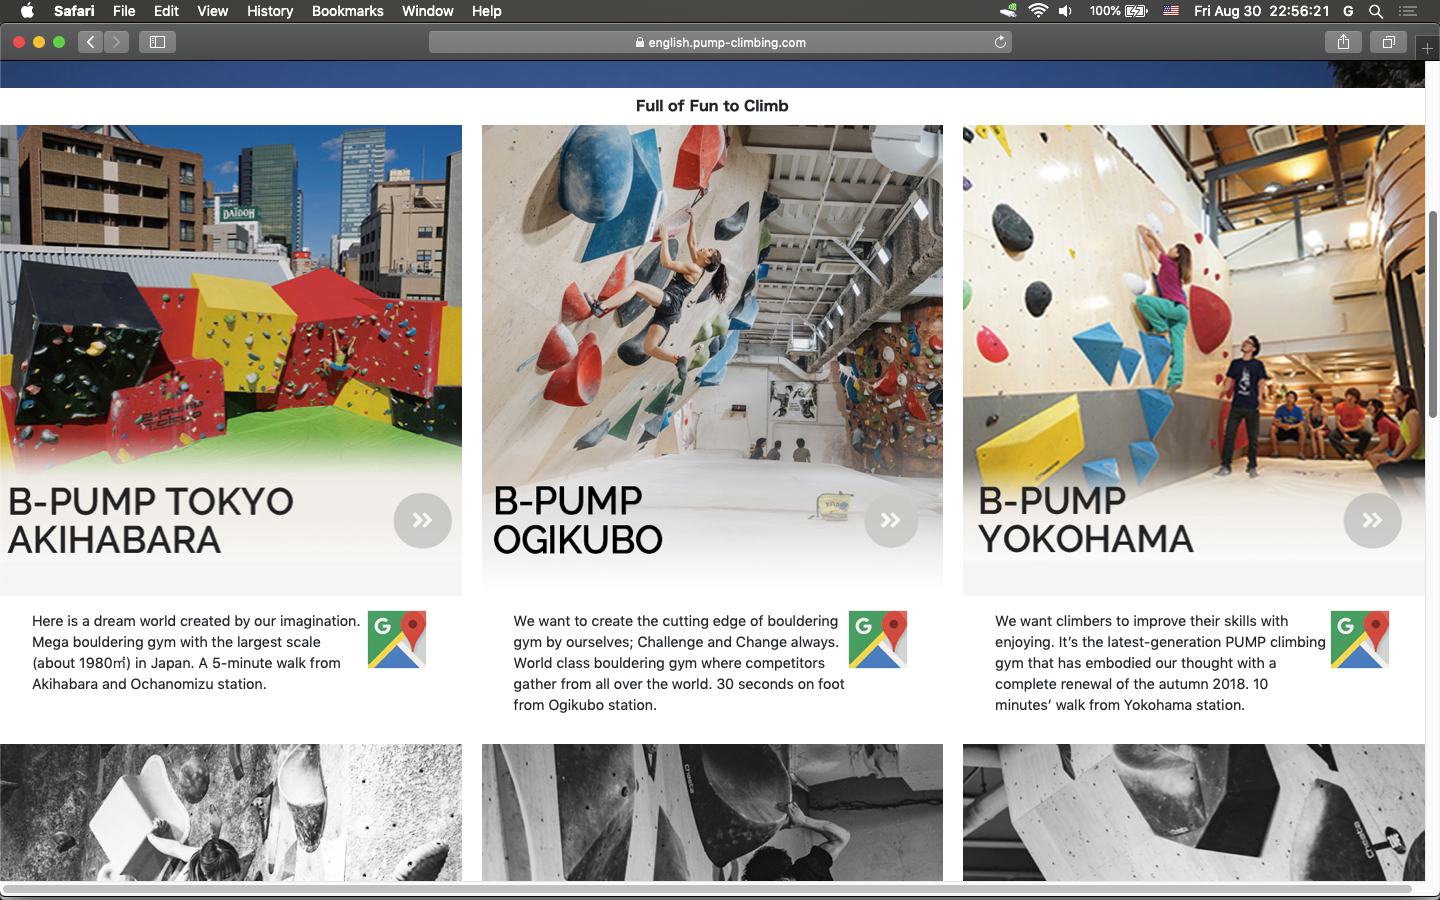Image resolution: width=1440 pixels, height=900 pixels.
Task: Go back with Safari's back arrow
Action: (91, 42)
